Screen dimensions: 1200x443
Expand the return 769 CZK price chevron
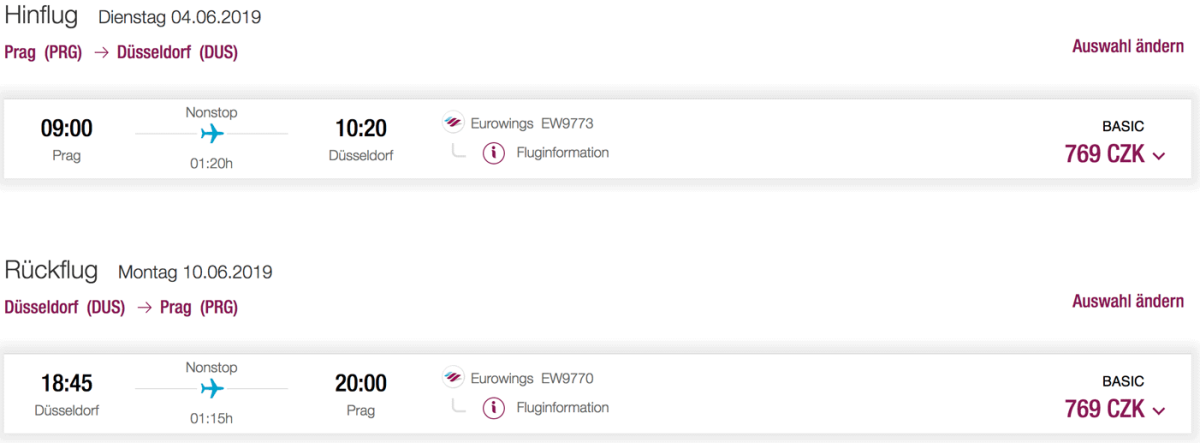click(x=1159, y=410)
